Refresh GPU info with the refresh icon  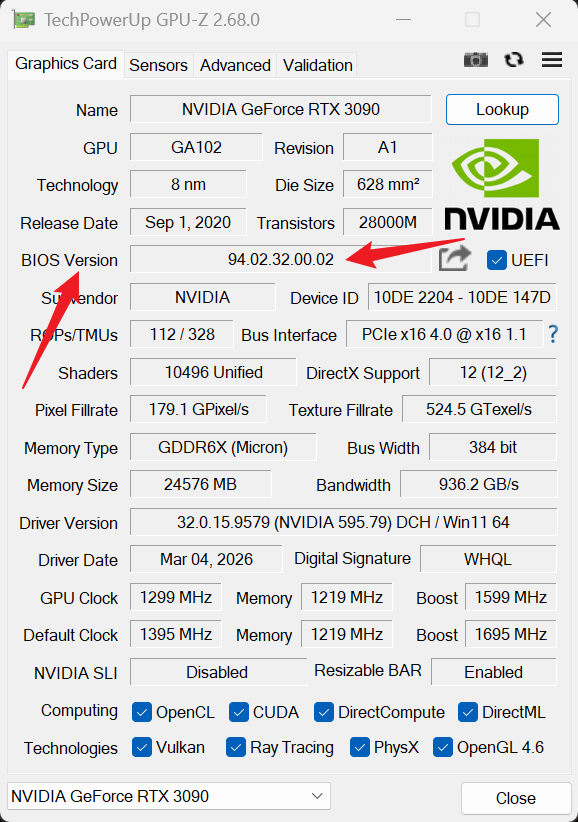click(x=514, y=60)
